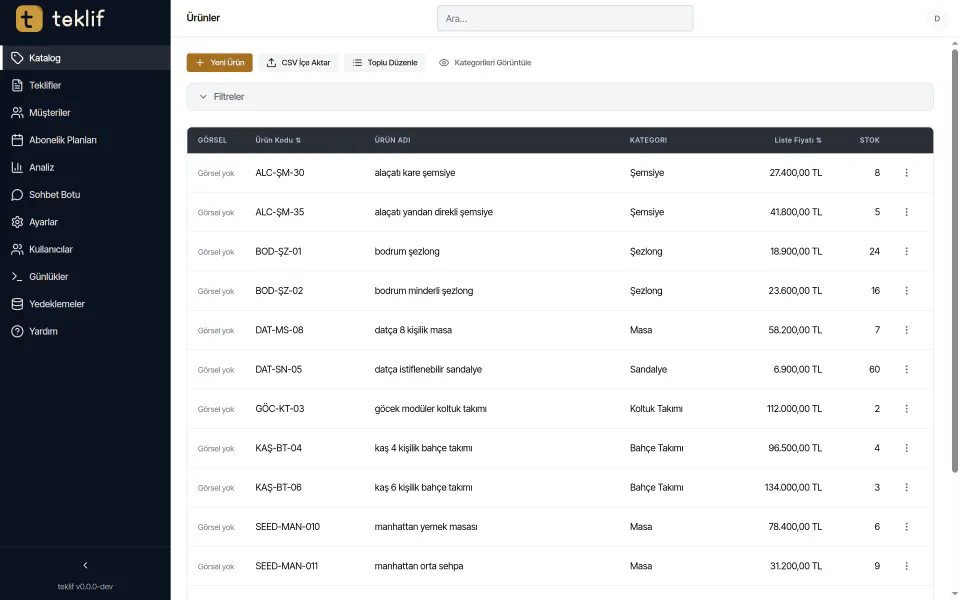
Task: Click the page vertical scrollbar
Action: (954, 260)
